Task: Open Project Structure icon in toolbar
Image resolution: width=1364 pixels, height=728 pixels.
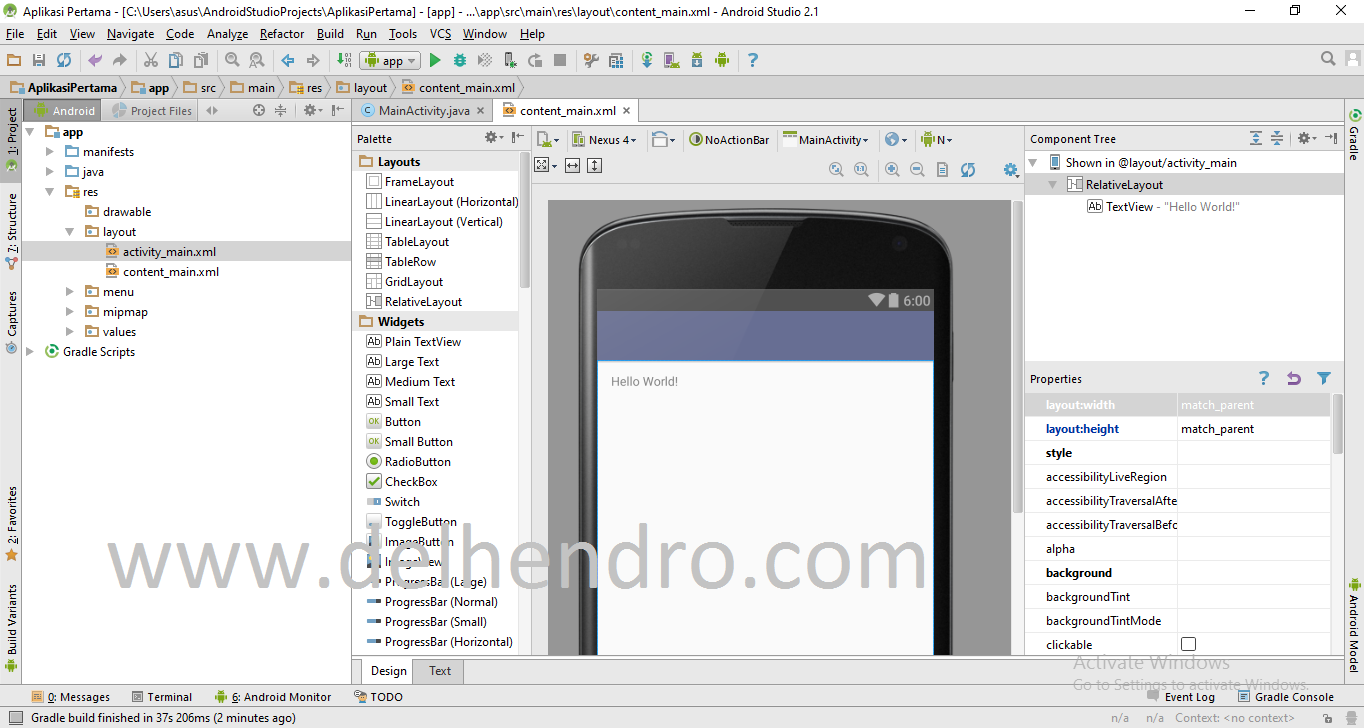Action: 616,60
